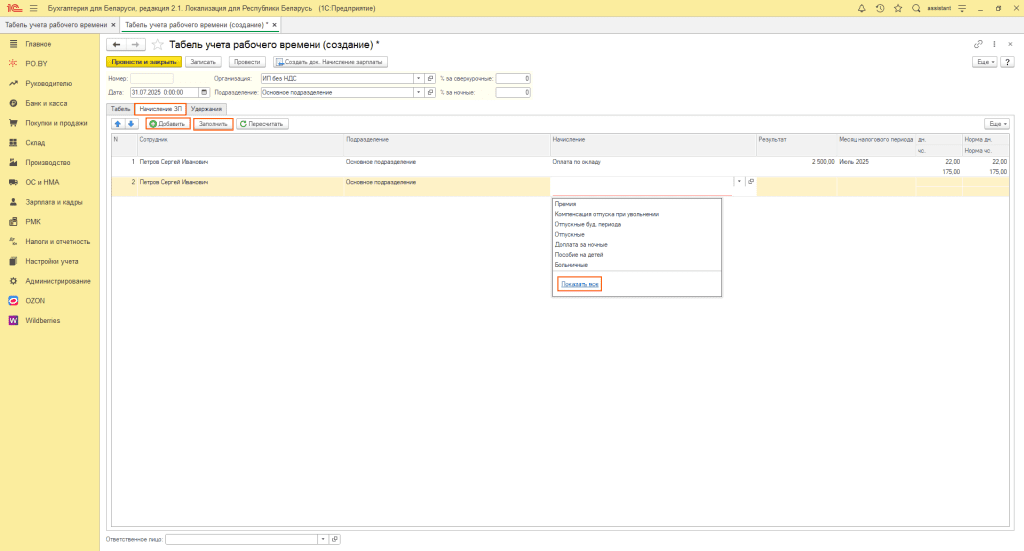Focus the % за сверхурочные field
Image resolution: width=1024 pixels, height=551 pixels.
(513, 78)
